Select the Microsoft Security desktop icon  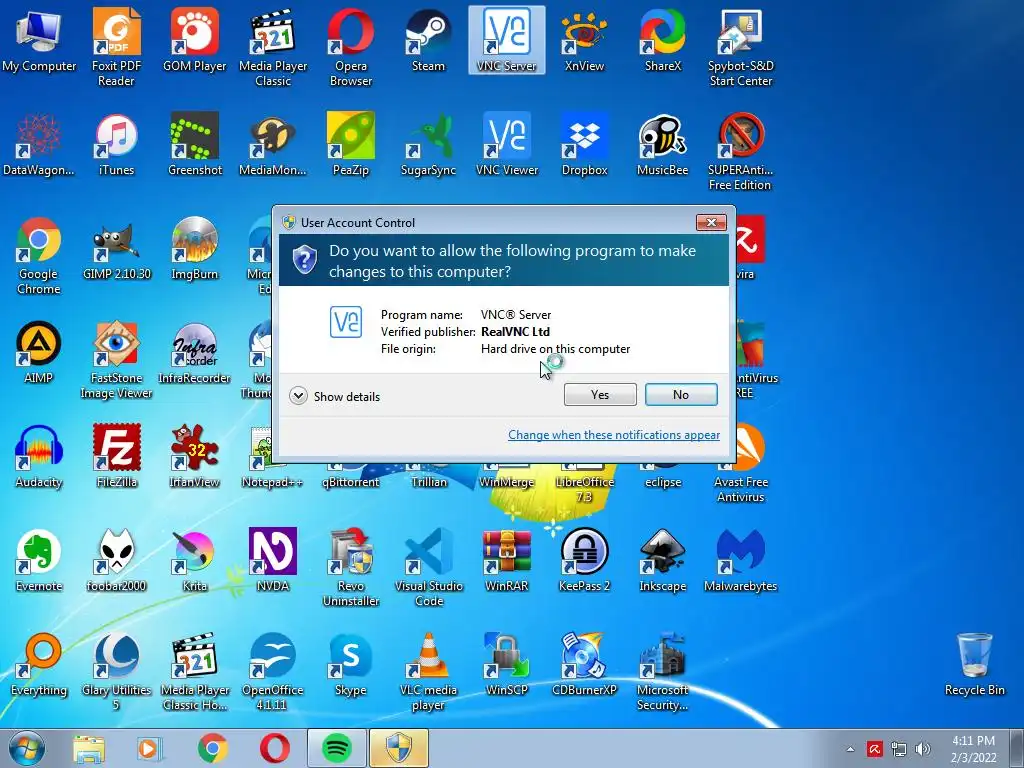pos(663,672)
